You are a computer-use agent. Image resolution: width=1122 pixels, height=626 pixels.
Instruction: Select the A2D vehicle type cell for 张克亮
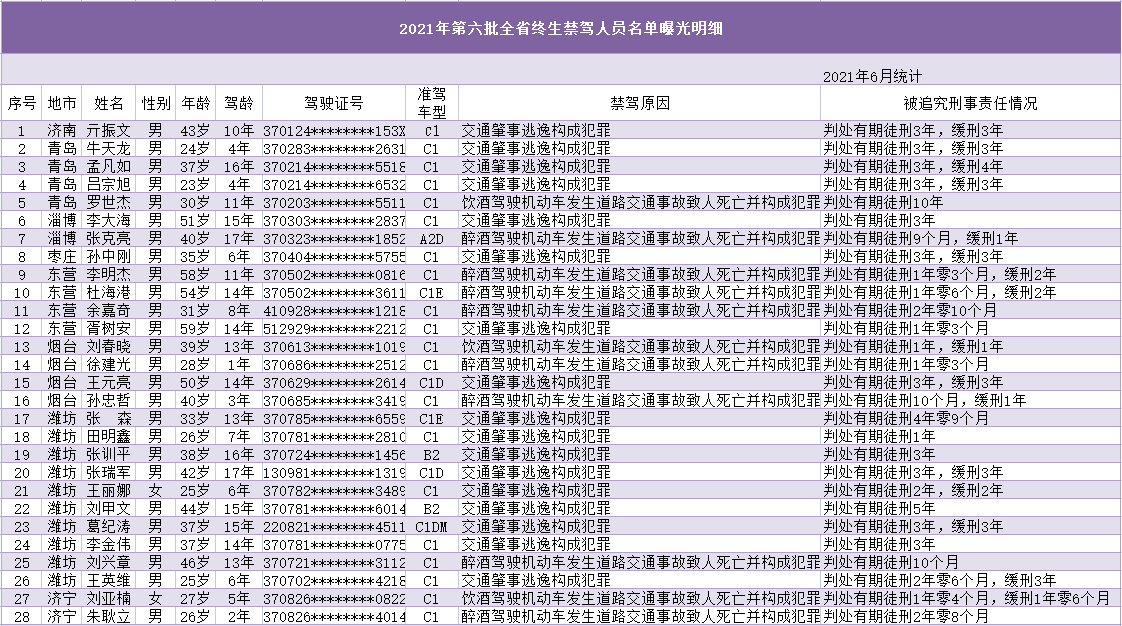pos(433,238)
